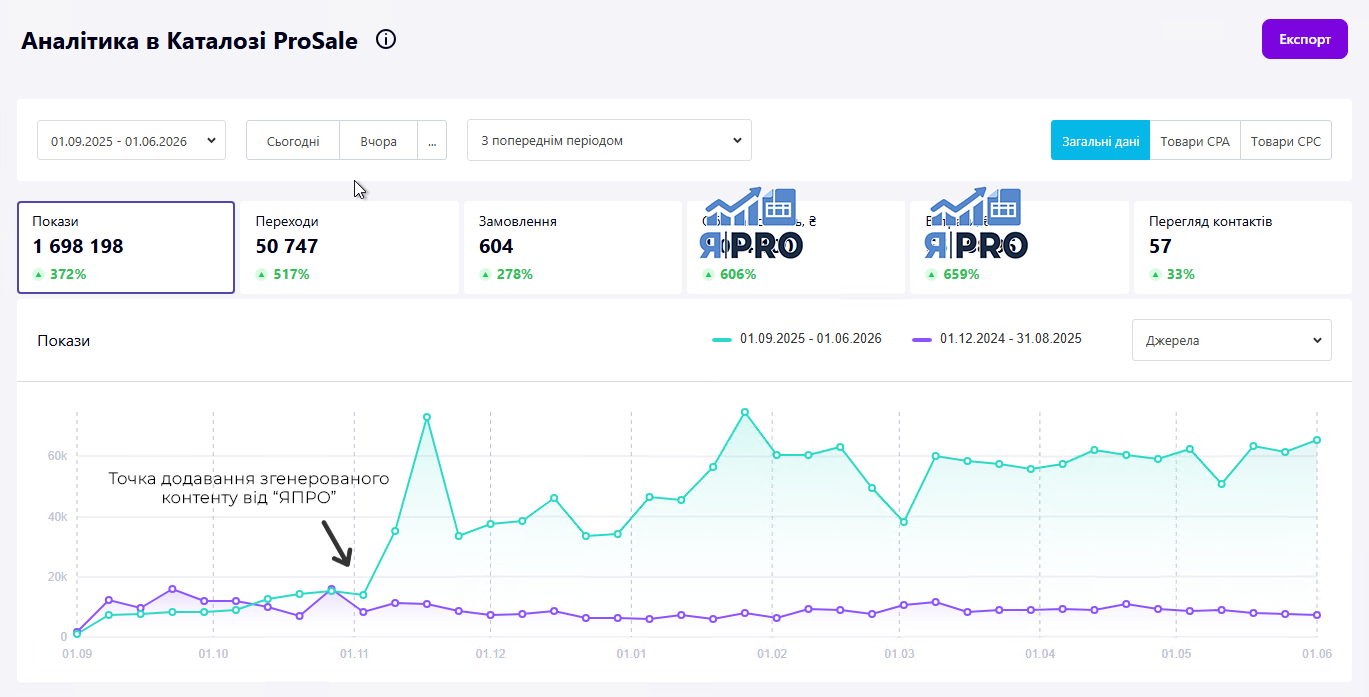Click the green growth arrow under Переходи

coord(261,274)
